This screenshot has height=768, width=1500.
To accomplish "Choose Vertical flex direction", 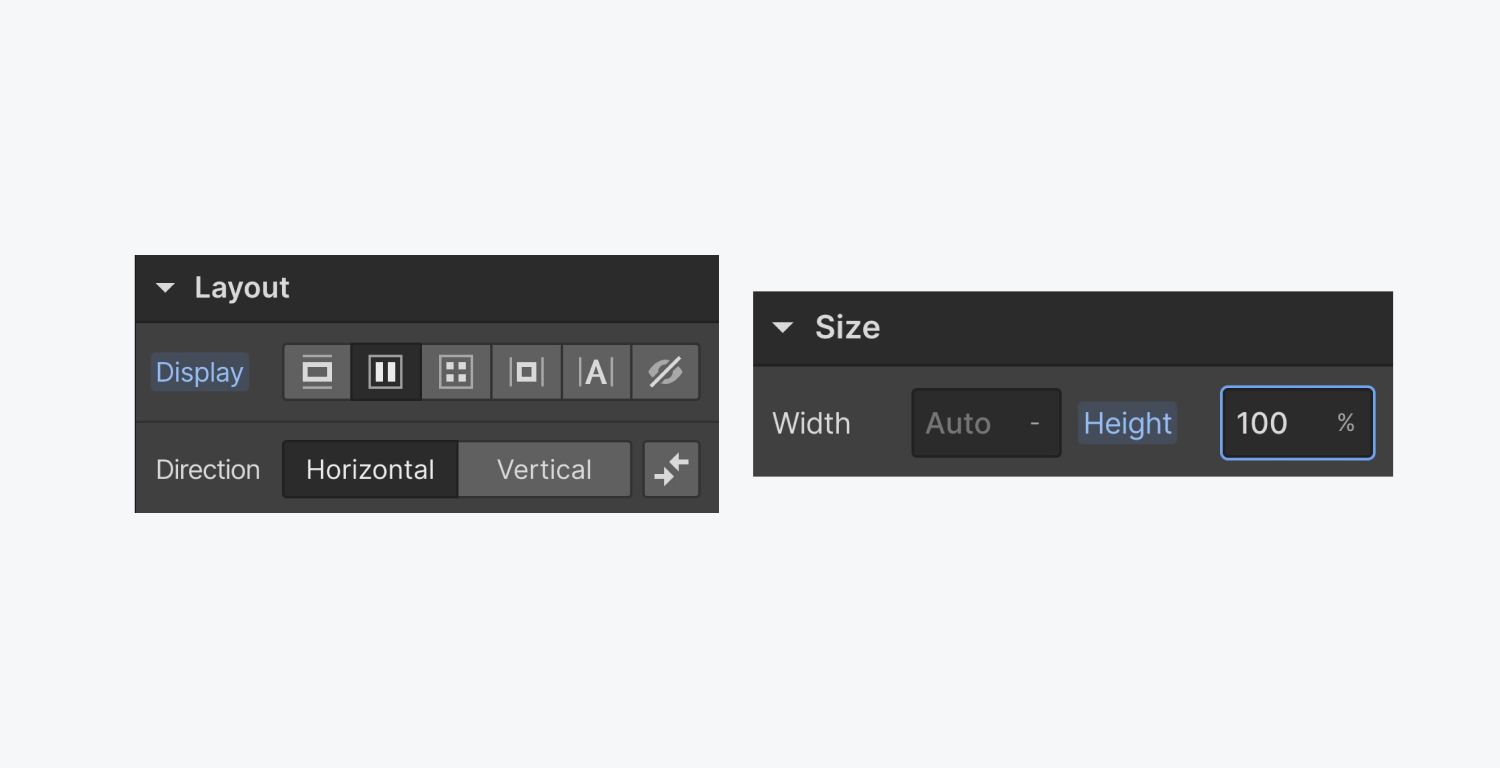I will tap(544, 469).
